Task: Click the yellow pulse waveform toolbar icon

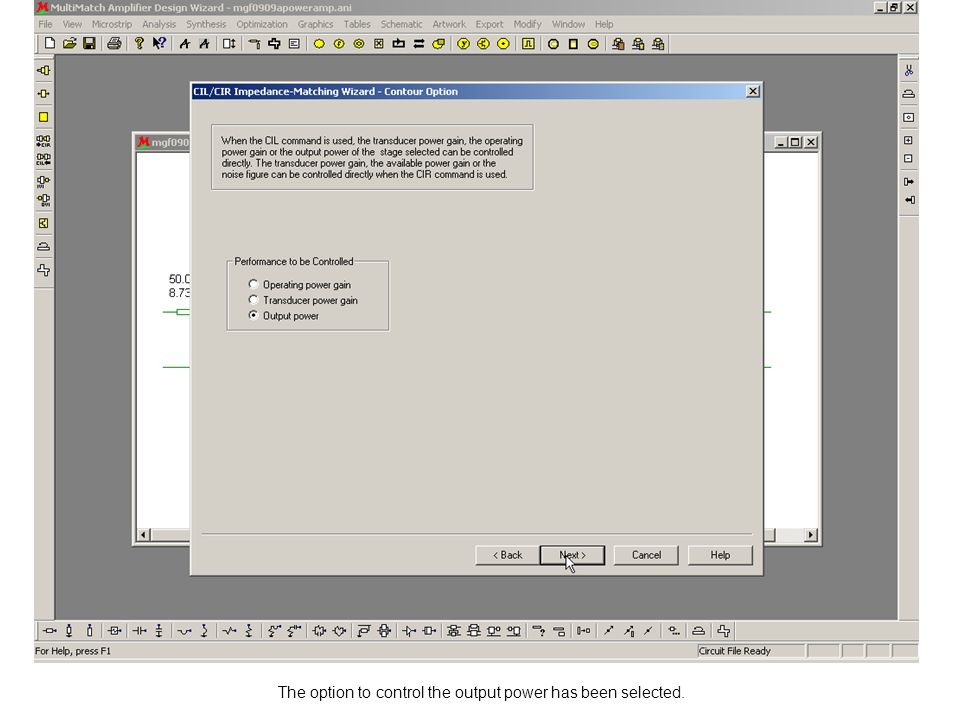Action: [528, 44]
